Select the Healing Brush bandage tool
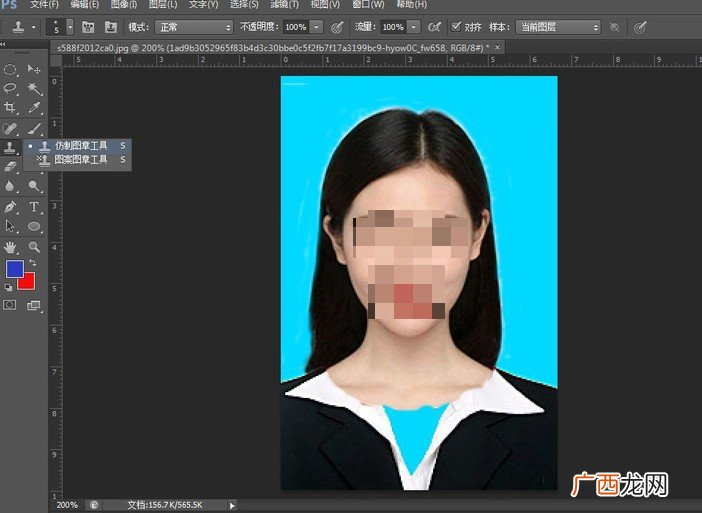The height and width of the screenshot is (513, 702). click(10, 129)
